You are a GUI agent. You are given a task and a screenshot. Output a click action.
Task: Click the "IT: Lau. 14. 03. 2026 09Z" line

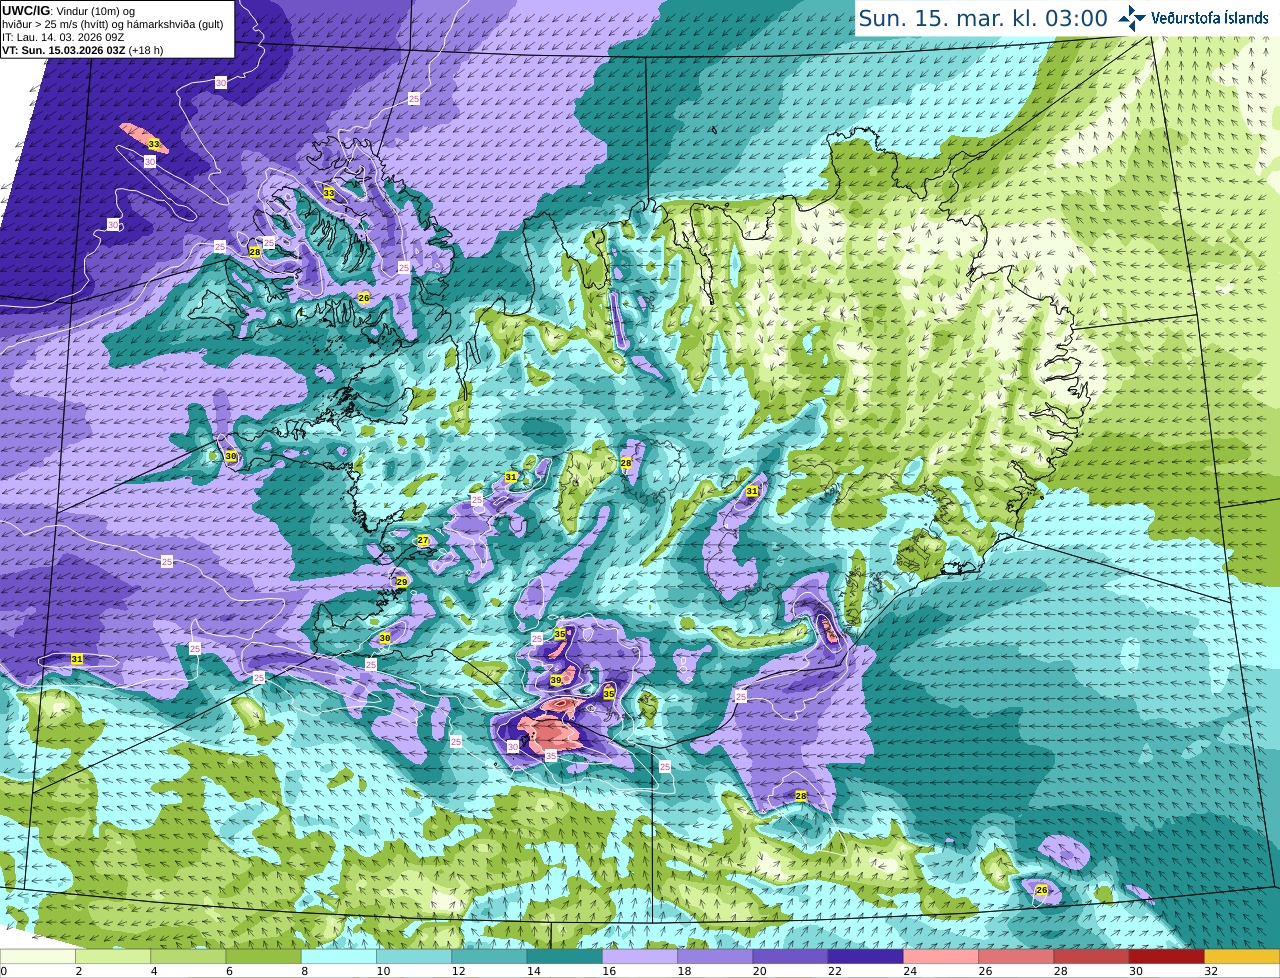[63, 37]
